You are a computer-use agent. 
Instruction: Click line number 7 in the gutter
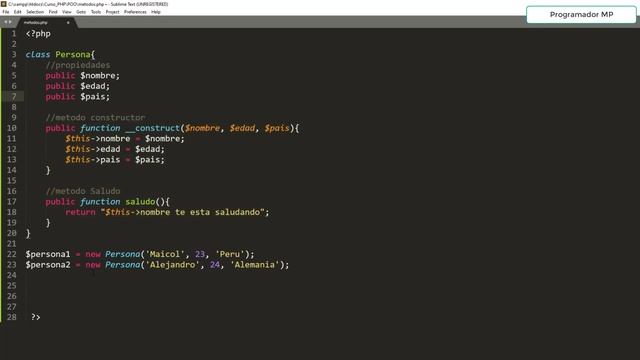pos(14,97)
